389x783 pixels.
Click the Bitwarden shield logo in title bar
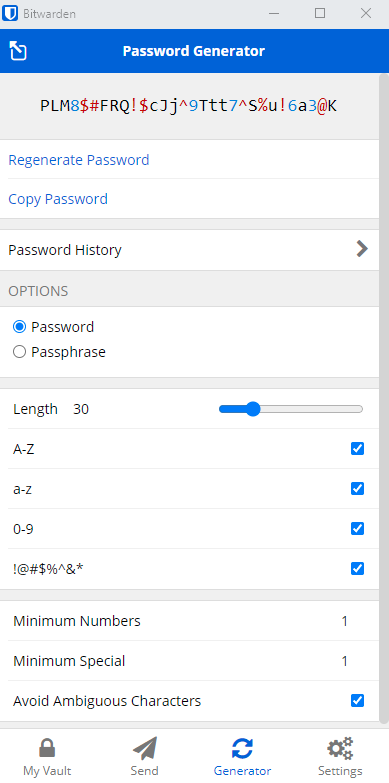(x=10, y=13)
